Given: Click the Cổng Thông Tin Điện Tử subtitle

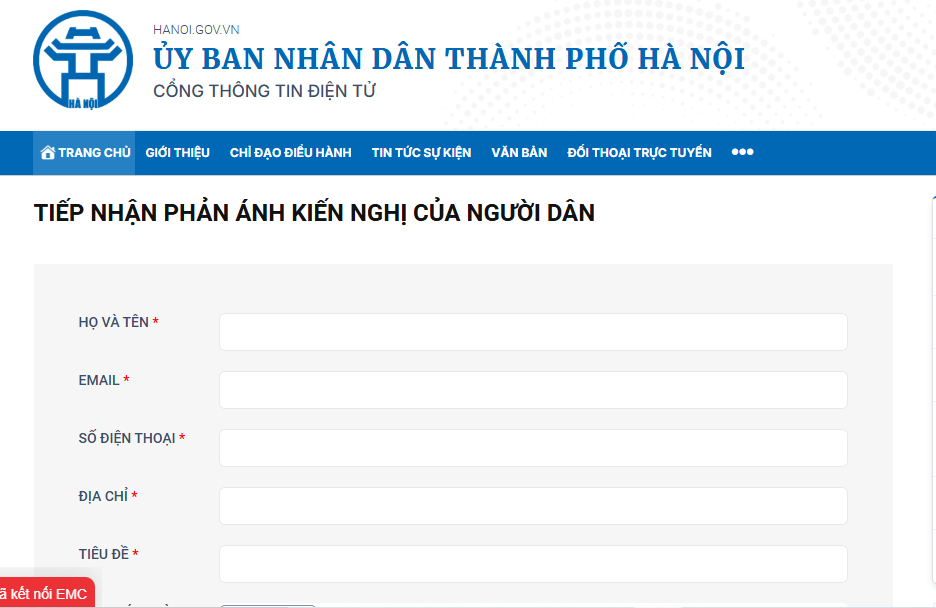Looking at the screenshot, I should 264,91.
